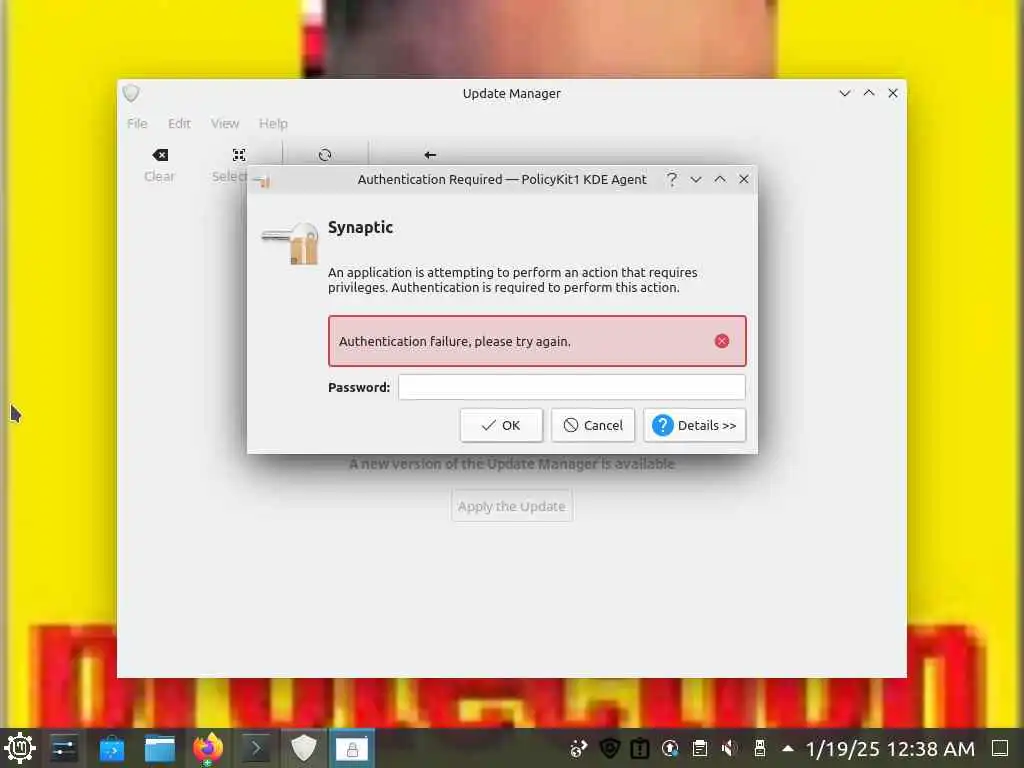Screen dimensions: 1024x768
Task: Click the notifications info tray icon
Action: (x=639, y=748)
